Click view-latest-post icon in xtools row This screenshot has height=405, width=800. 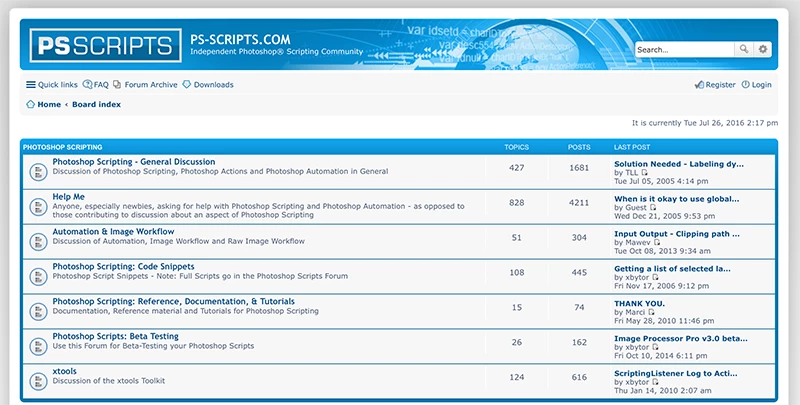[x=656, y=382]
